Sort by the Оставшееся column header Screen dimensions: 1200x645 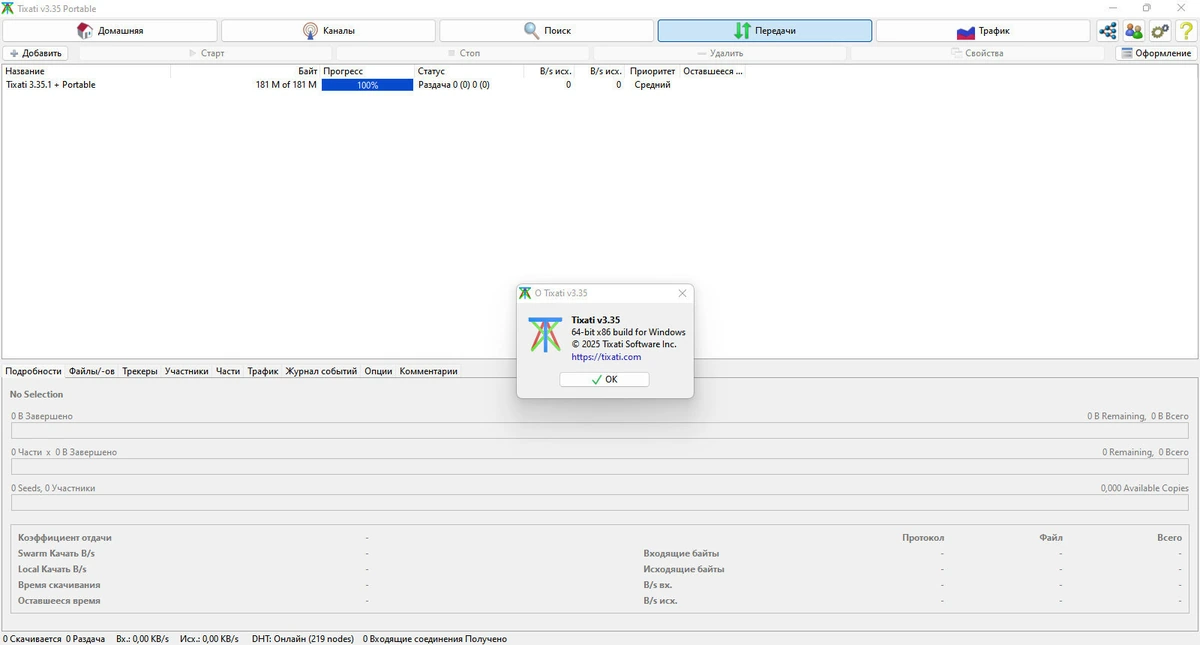tap(713, 71)
